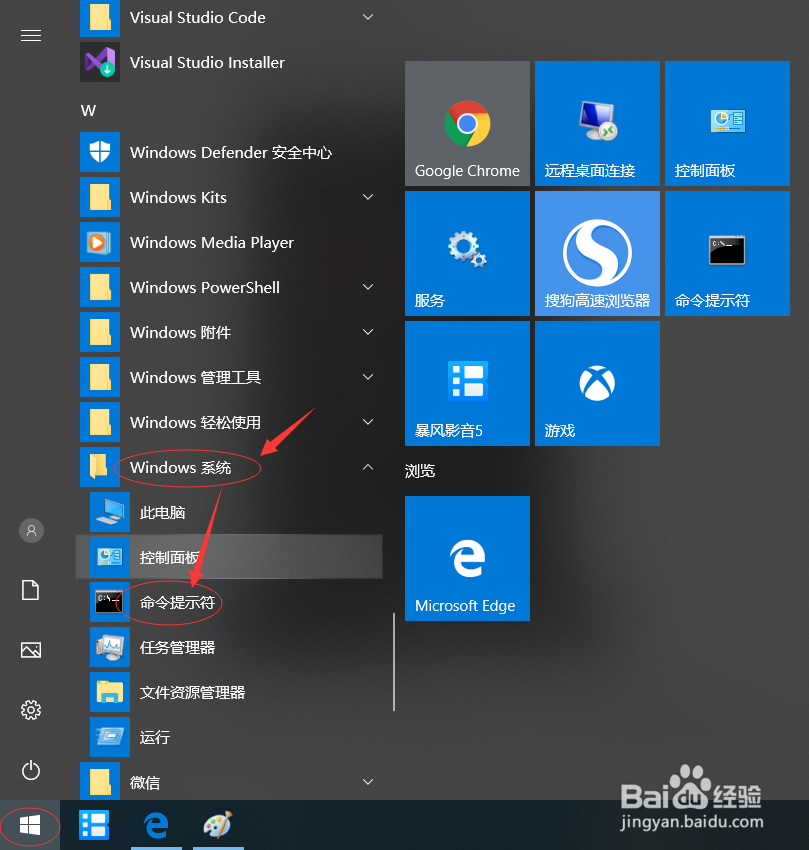
Task: Launch Command Prompt icon in app list
Action: click(x=110, y=602)
